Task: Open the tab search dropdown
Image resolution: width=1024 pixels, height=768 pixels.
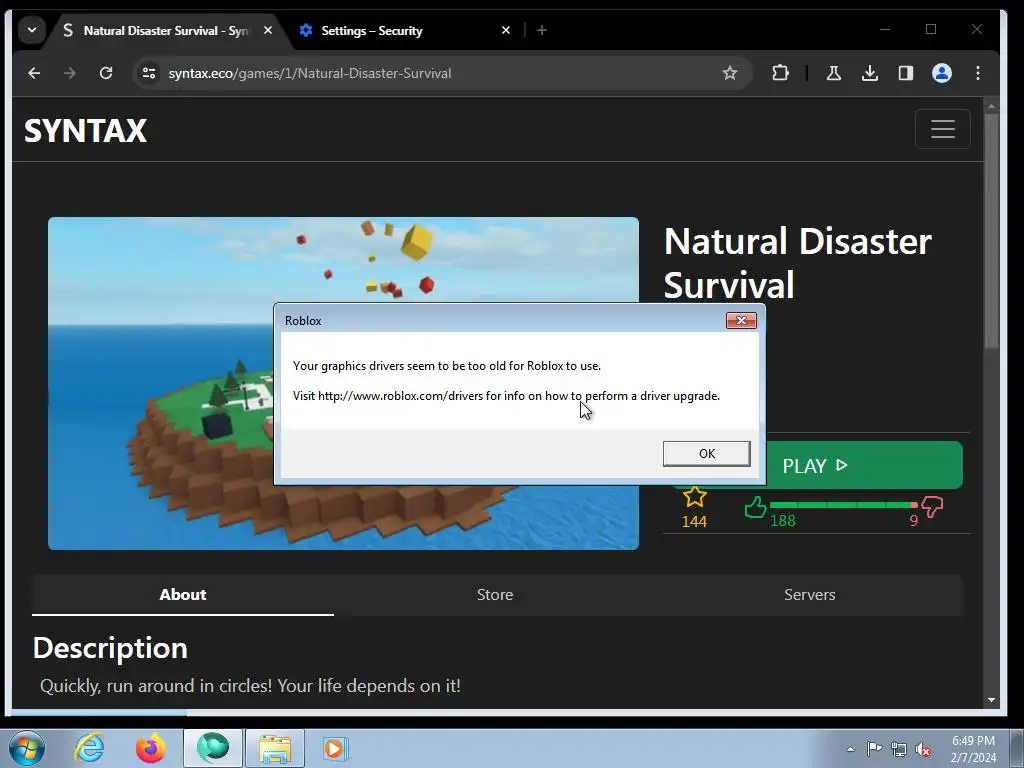Action: click(x=31, y=30)
